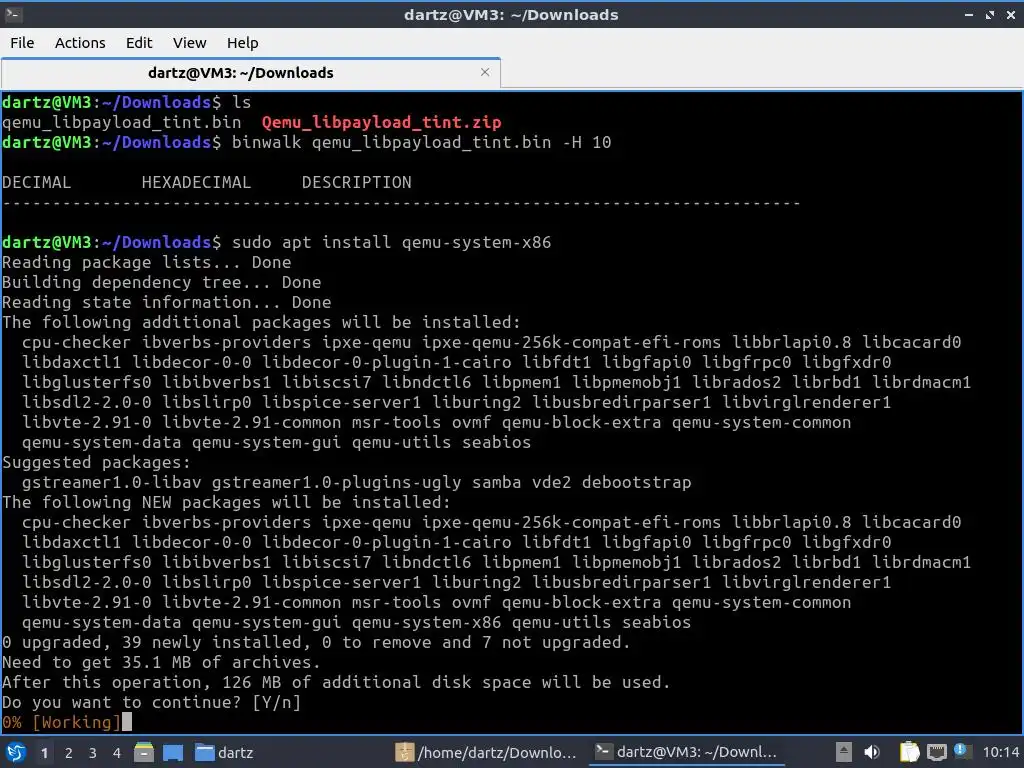Open the clipboard manager tray icon

(909, 752)
